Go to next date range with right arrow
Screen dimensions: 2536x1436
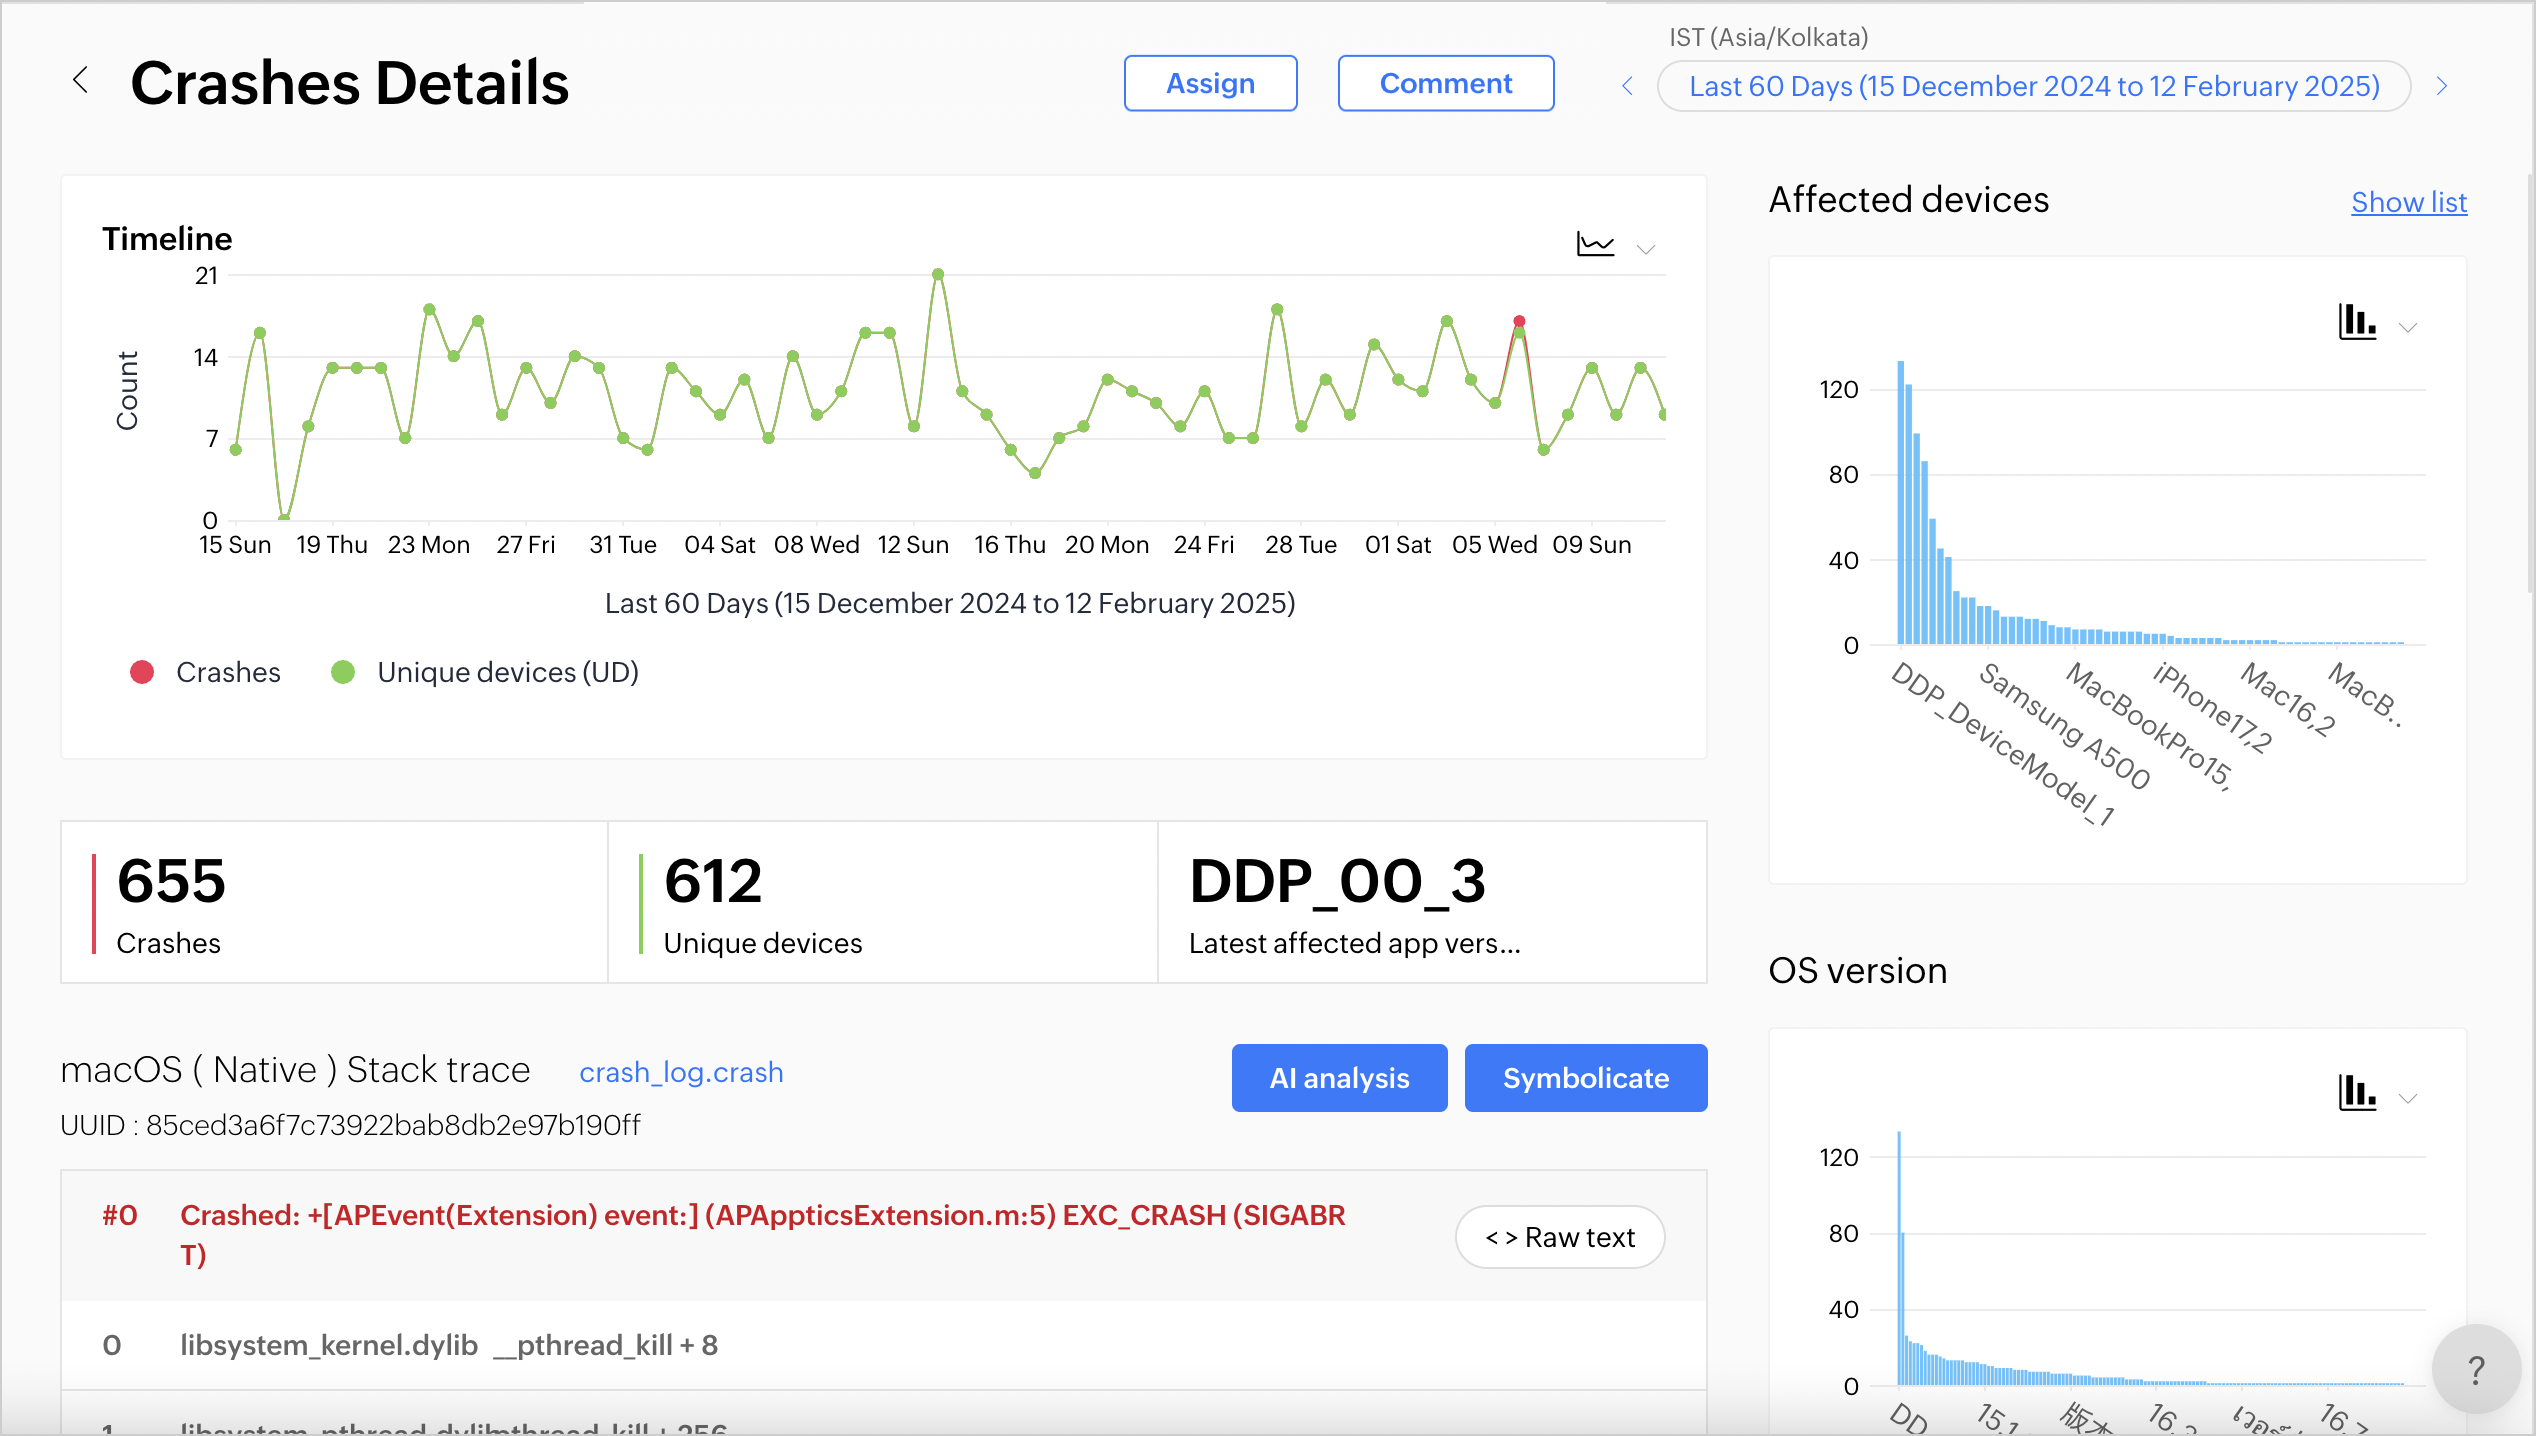[x=2442, y=87]
